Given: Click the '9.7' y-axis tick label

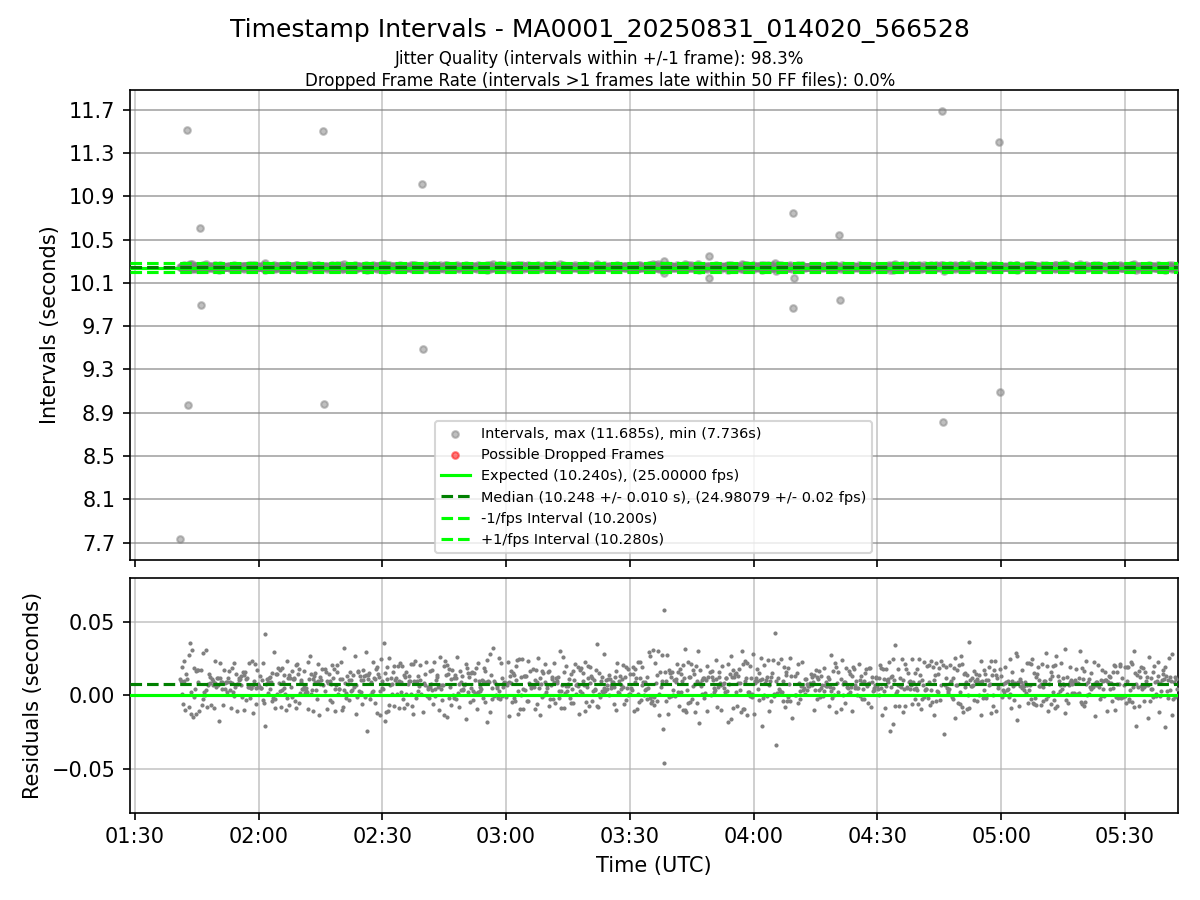Looking at the screenshot, I should point(97,326).
